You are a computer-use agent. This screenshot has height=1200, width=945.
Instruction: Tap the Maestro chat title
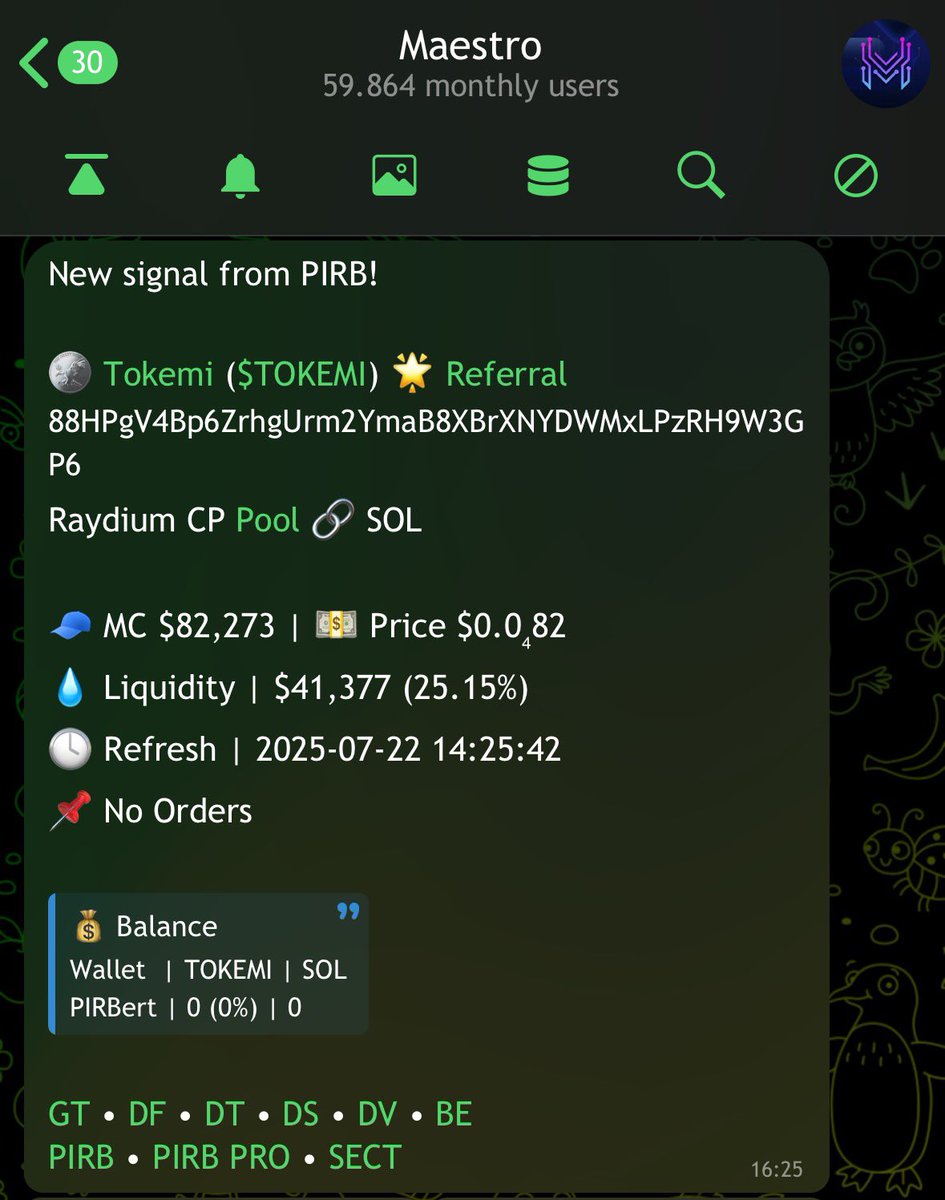[x=470, y=46]
